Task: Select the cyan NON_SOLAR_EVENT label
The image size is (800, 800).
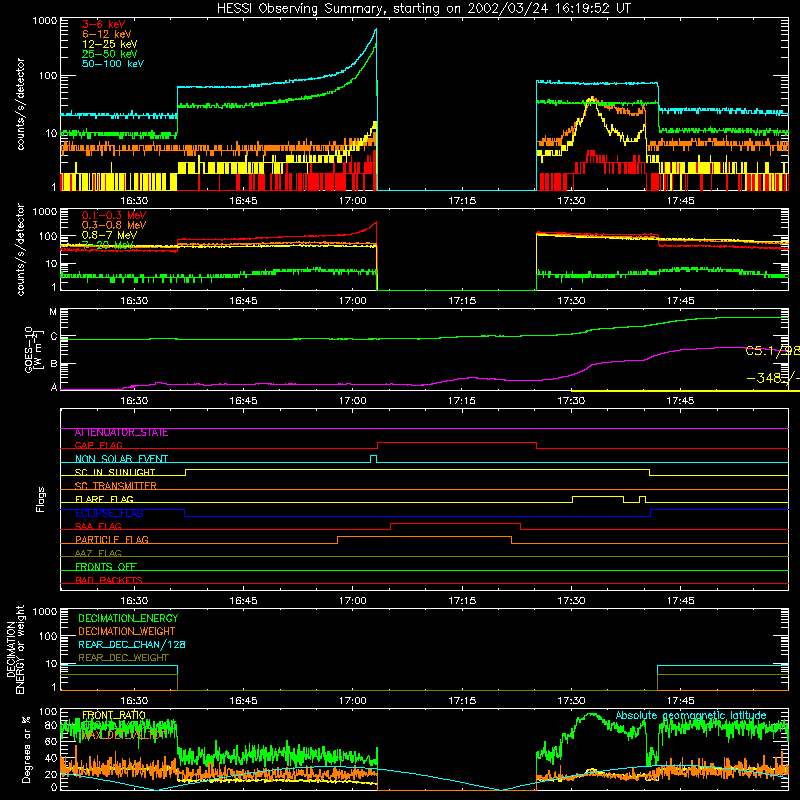Action: [x=121, y=459]
